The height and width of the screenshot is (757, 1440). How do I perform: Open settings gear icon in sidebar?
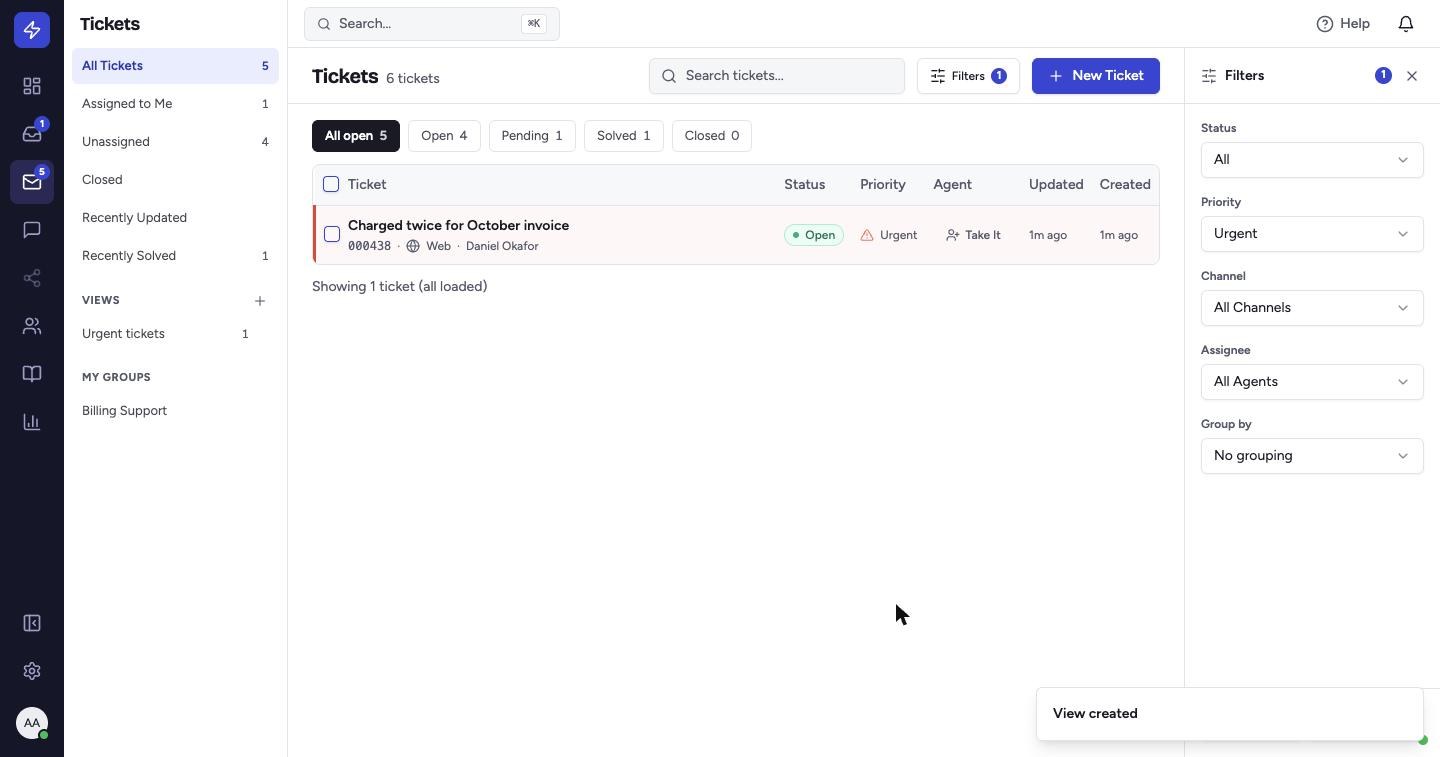pyautogui.click(x=32, y=671)
